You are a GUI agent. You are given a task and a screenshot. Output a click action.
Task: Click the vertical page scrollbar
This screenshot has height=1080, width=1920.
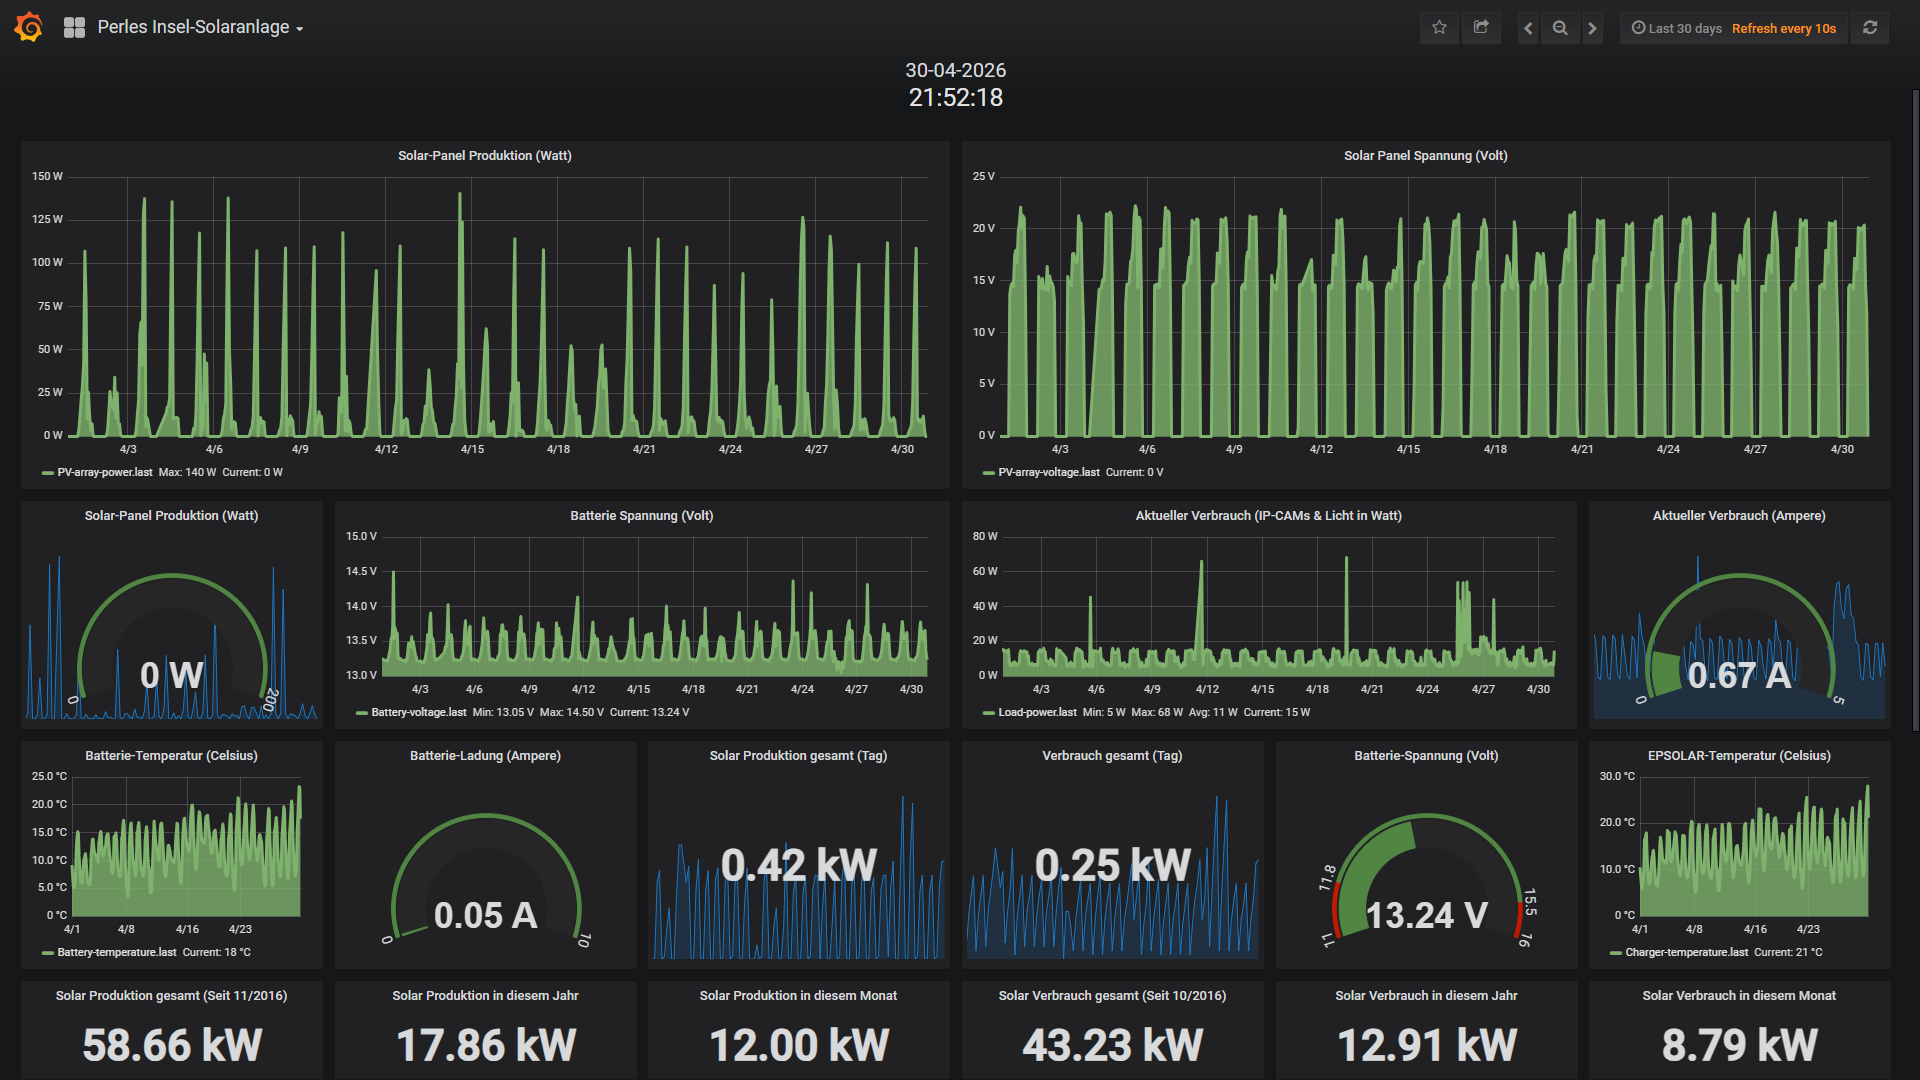coord(1915,410)
